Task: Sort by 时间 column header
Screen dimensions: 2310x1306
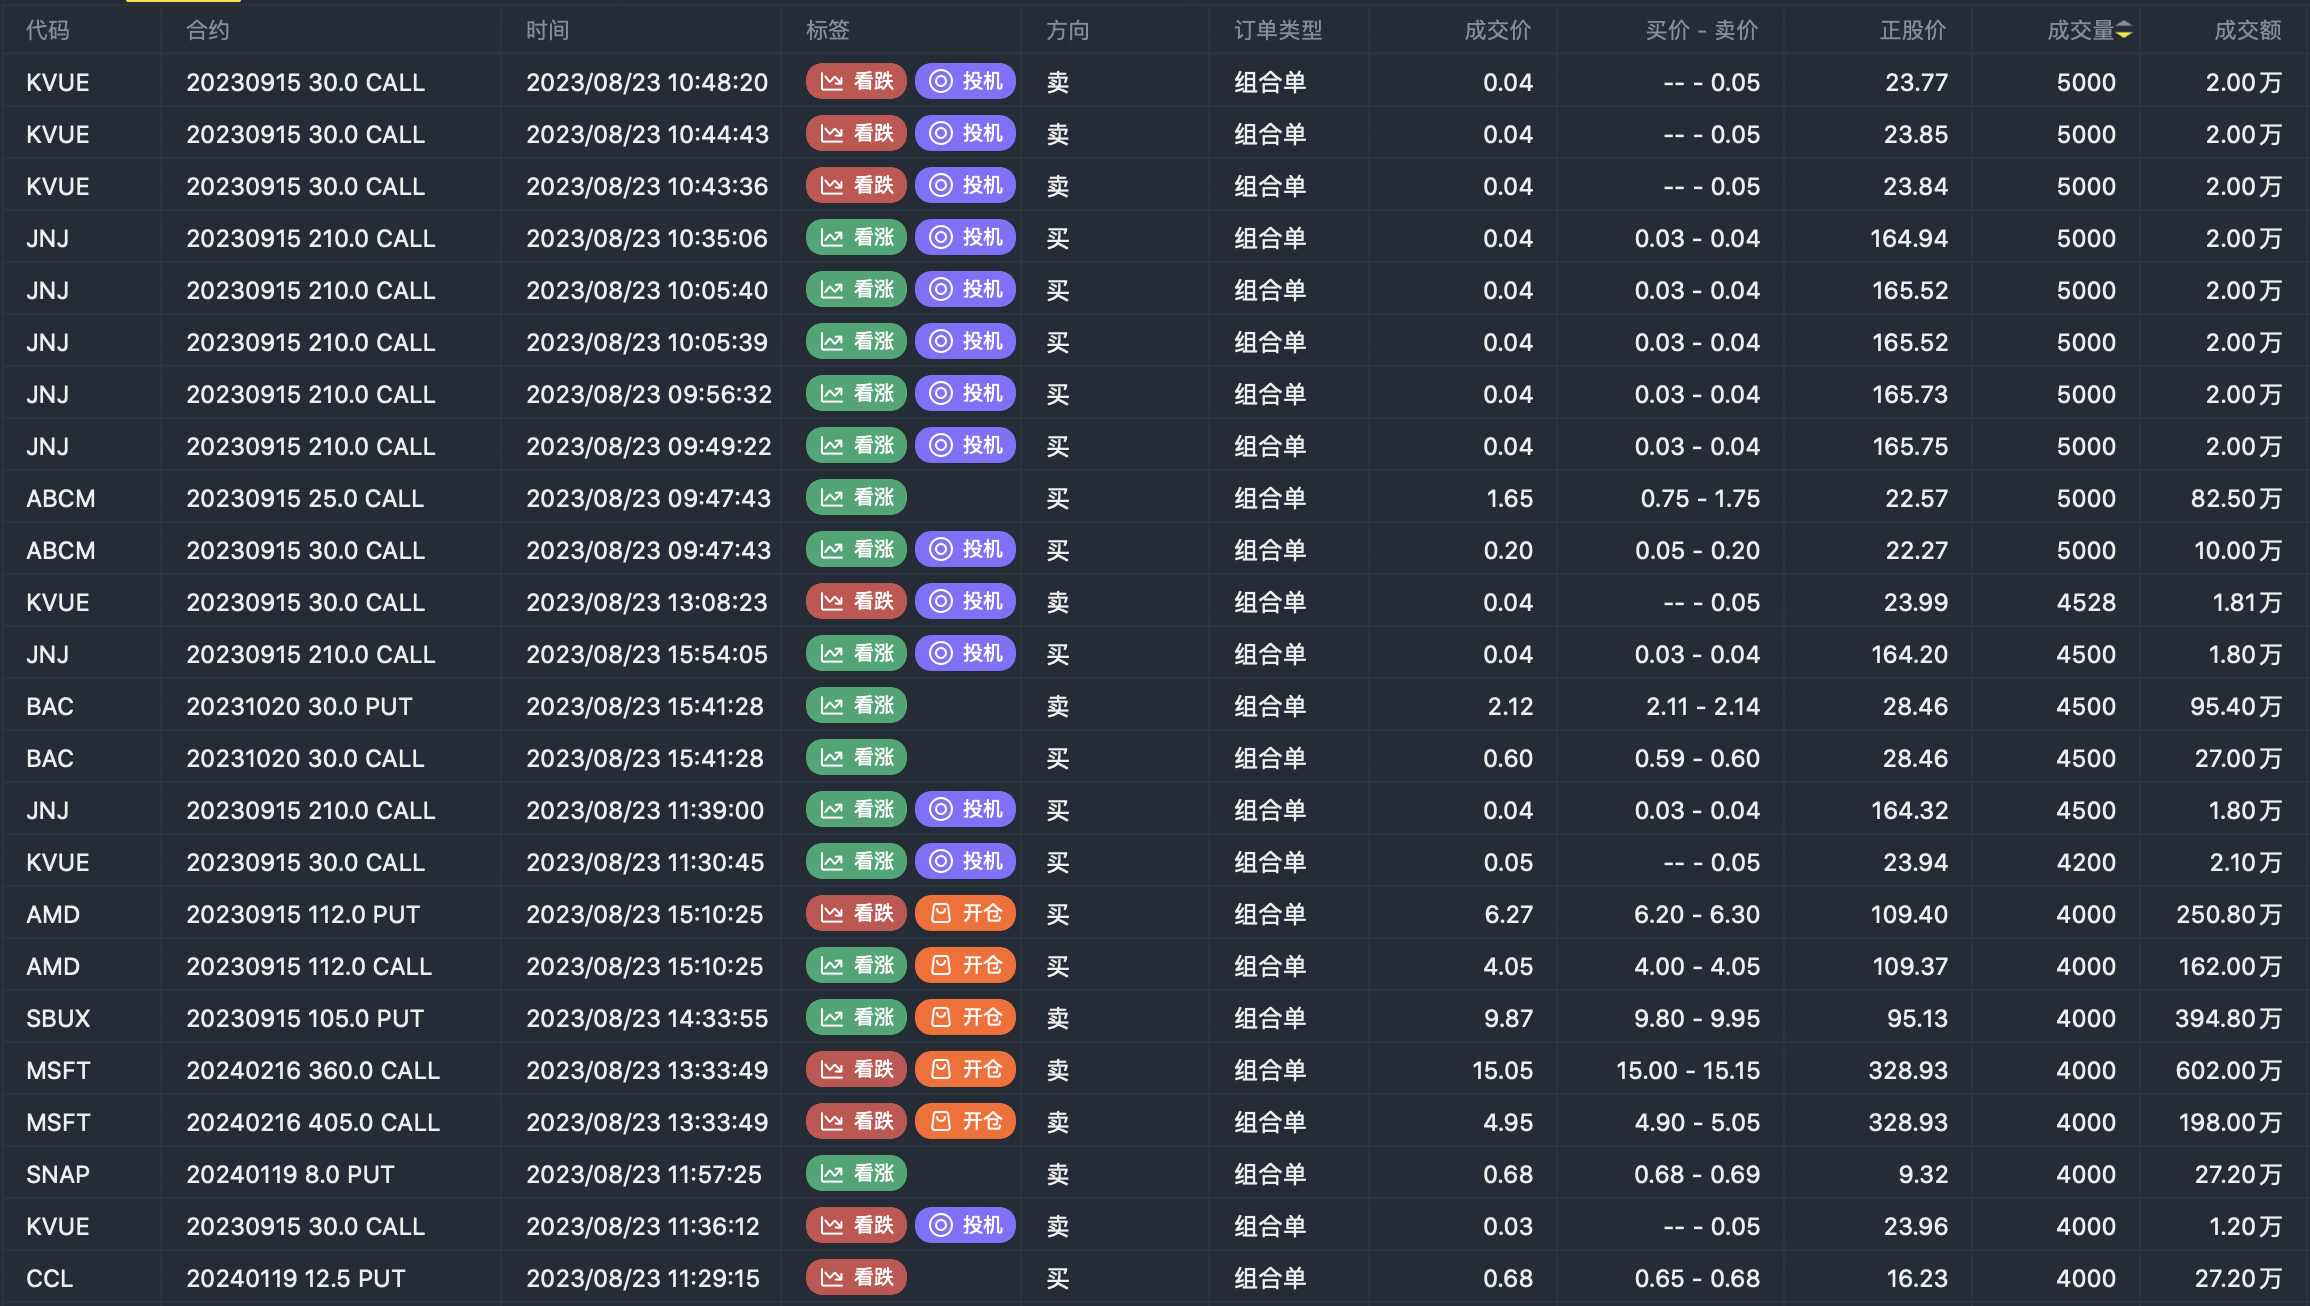Action: [x=547, y=31]
